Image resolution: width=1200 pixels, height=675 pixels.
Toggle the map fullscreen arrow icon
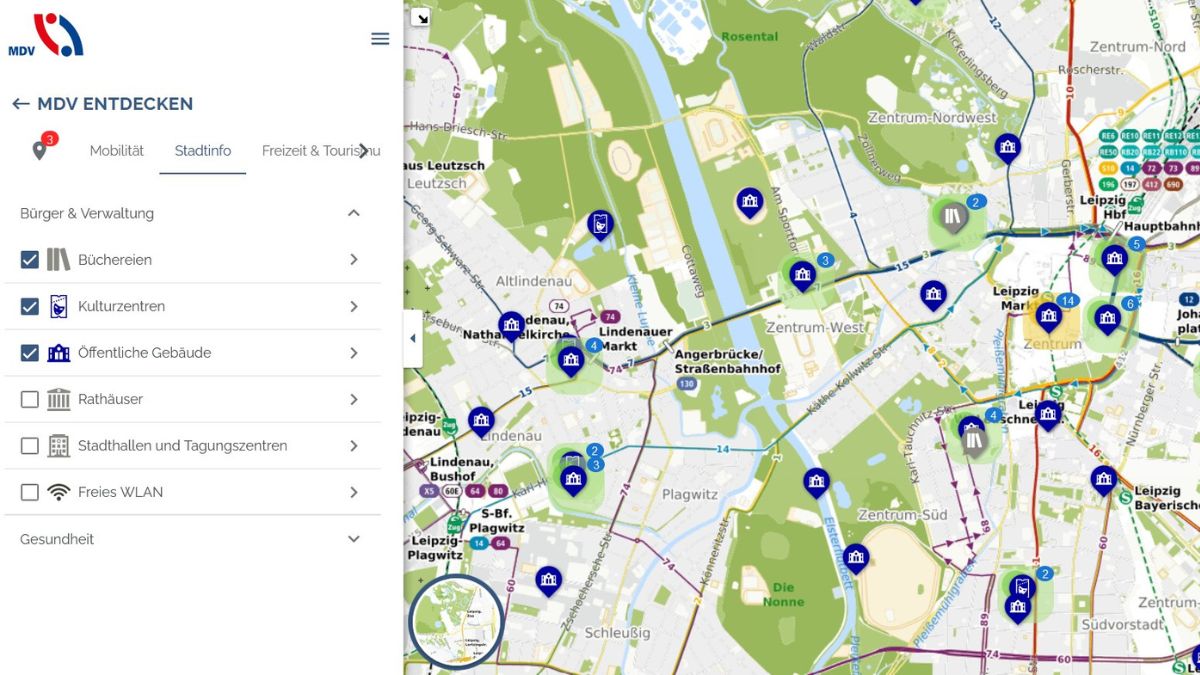421,17
